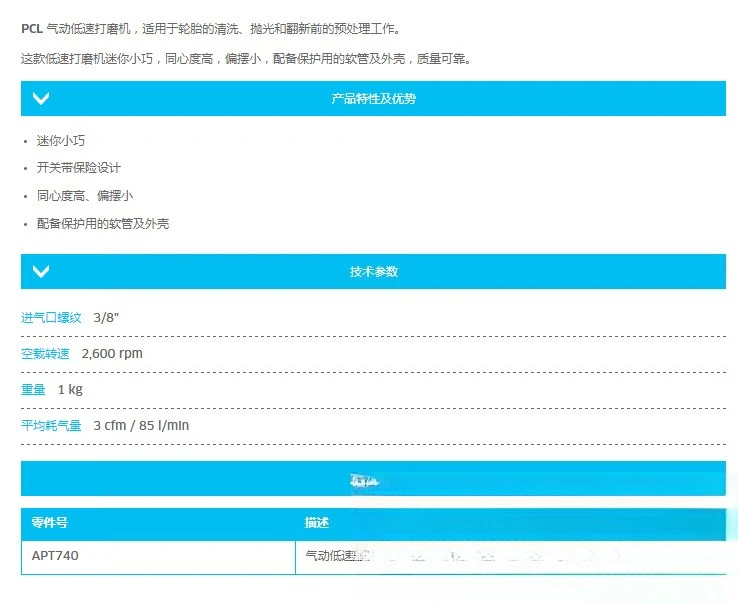Open the 平均耗气量 parameter link
Screen dimensions: 739x603
click(51, 425)
